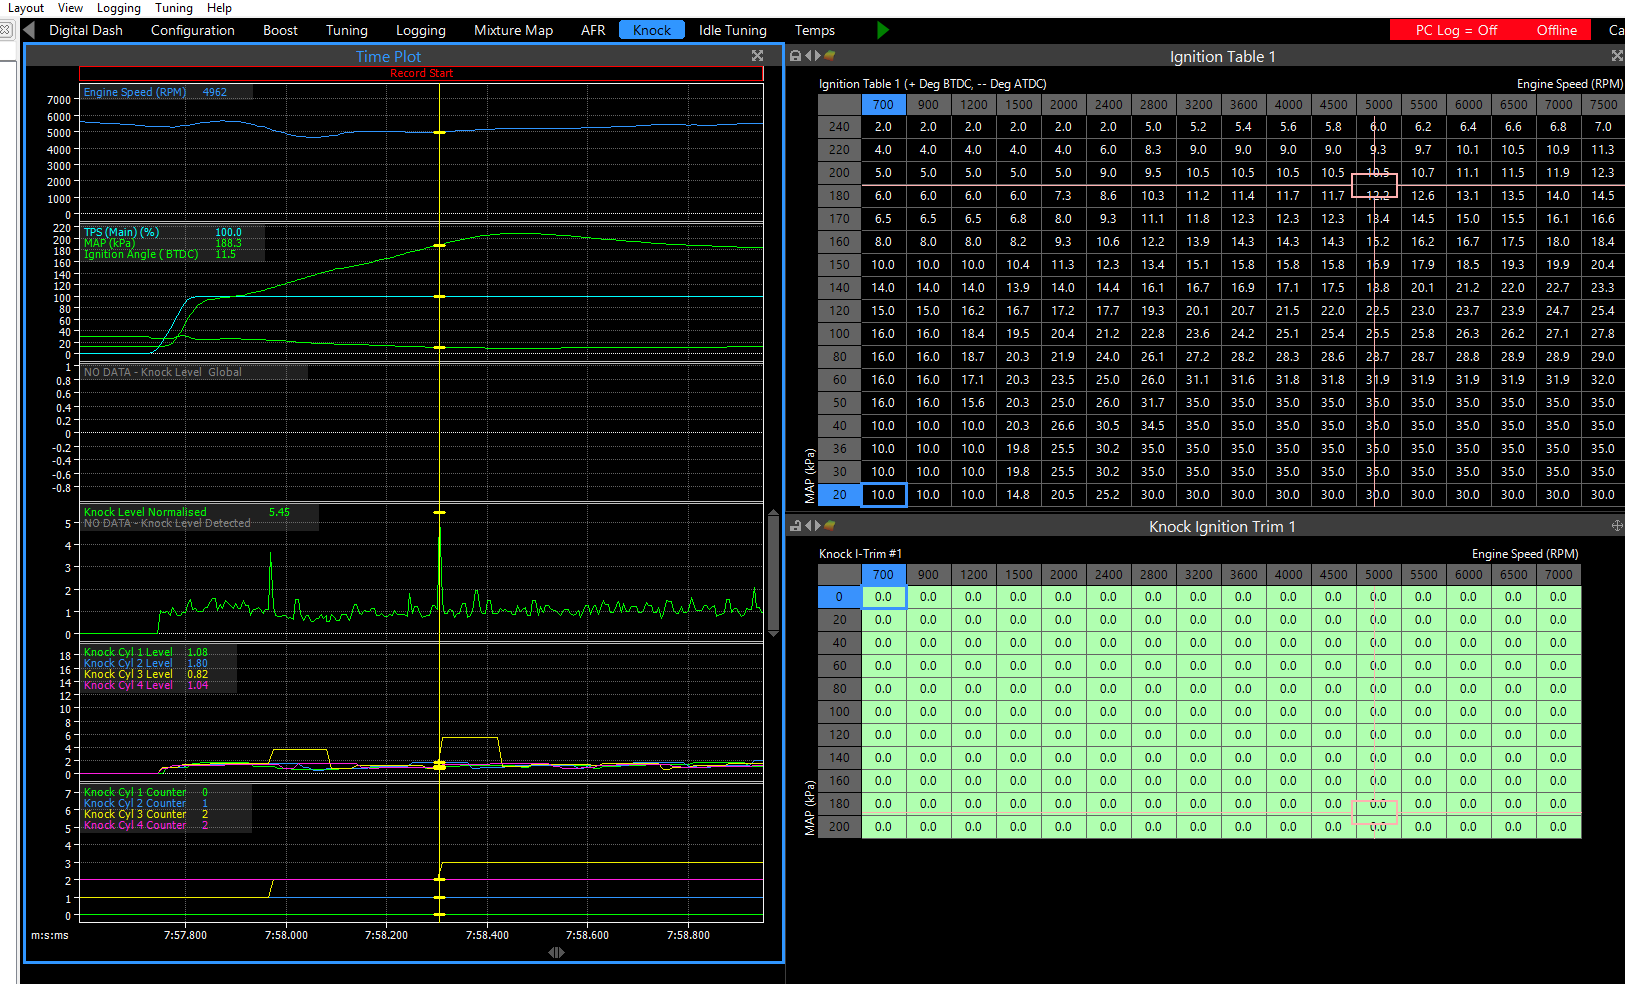Open the Logging menu in the menu bar
Viewport: 1625px width, 984px height.
(118, 8)
